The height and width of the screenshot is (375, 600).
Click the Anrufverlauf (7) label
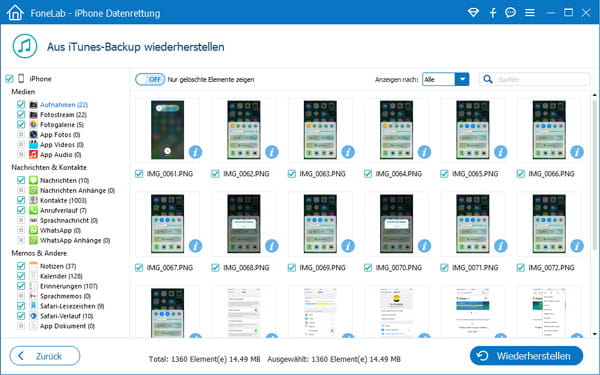63,210
